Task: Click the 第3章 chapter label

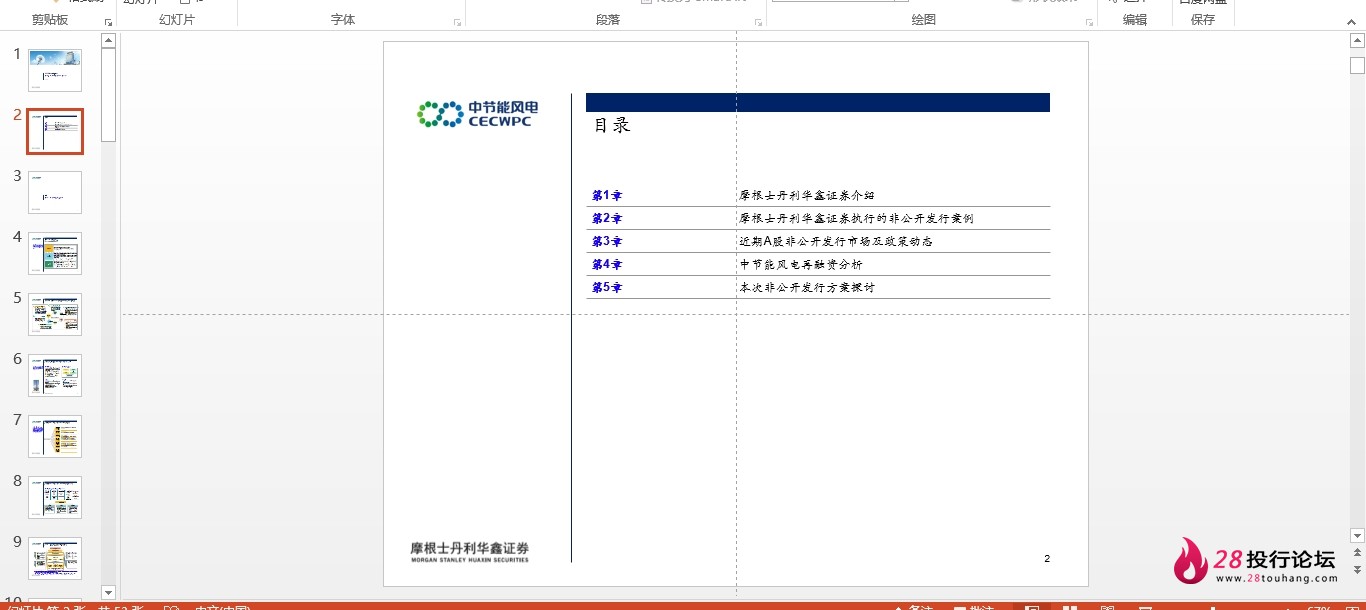Action: click(607, 241)
